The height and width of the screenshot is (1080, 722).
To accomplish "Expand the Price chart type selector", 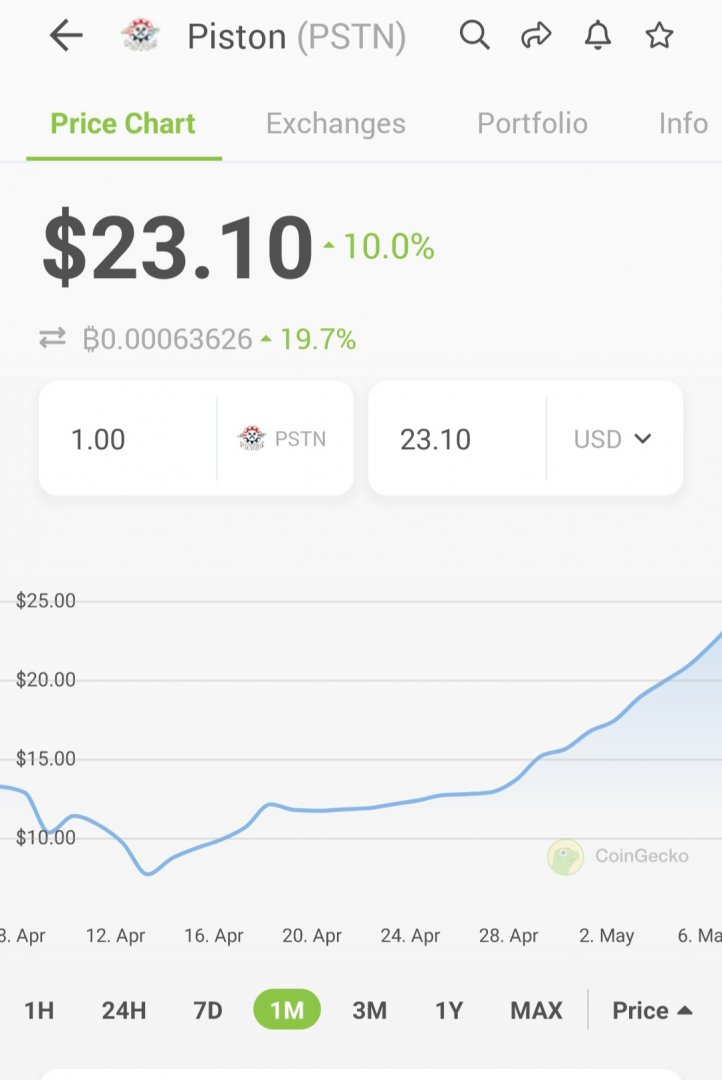I will [x=652, y=1010].
